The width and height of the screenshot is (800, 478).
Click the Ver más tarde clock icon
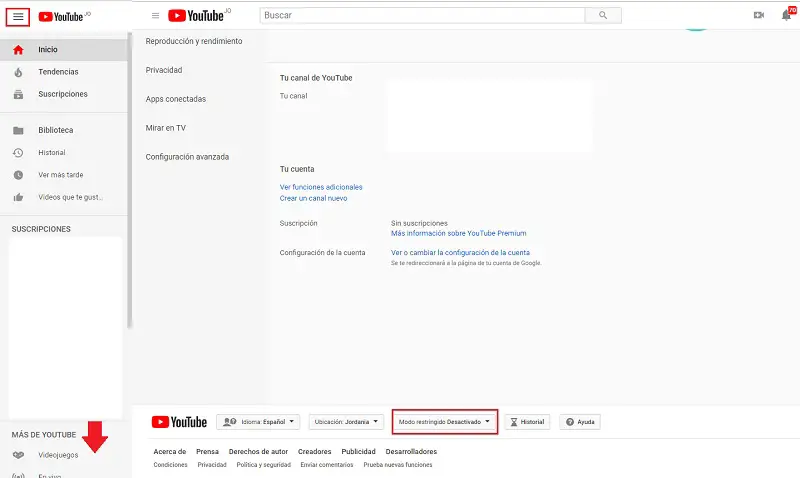pos(18,175)
